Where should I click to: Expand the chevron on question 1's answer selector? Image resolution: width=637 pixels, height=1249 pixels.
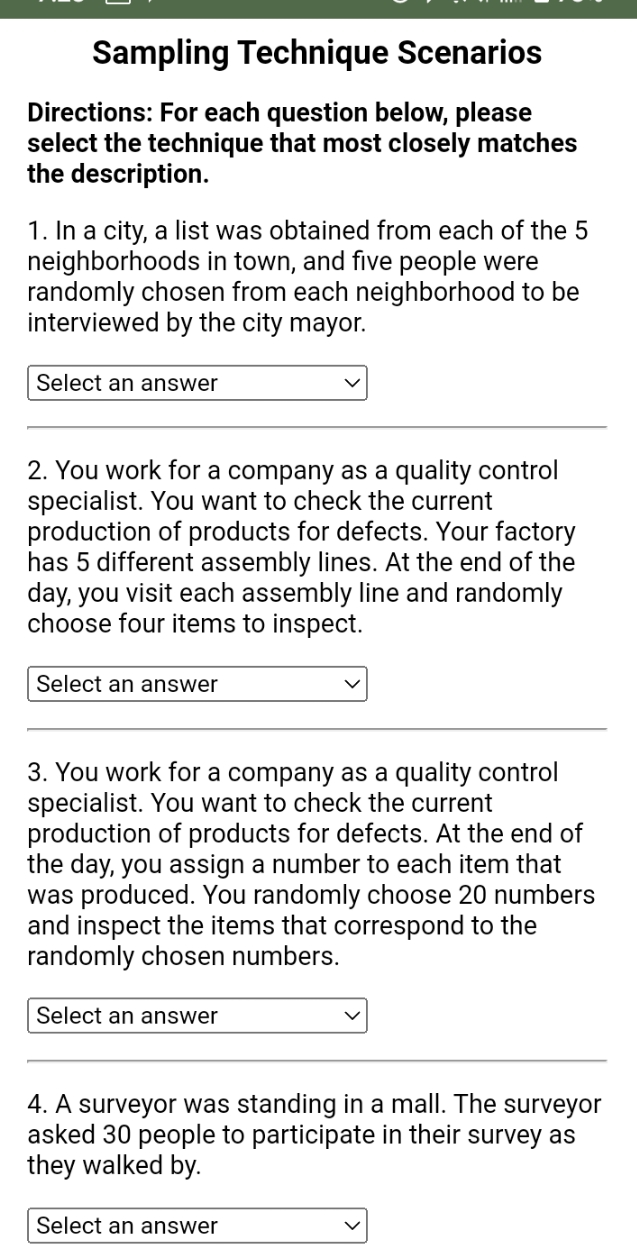click(x=352, y=383)
